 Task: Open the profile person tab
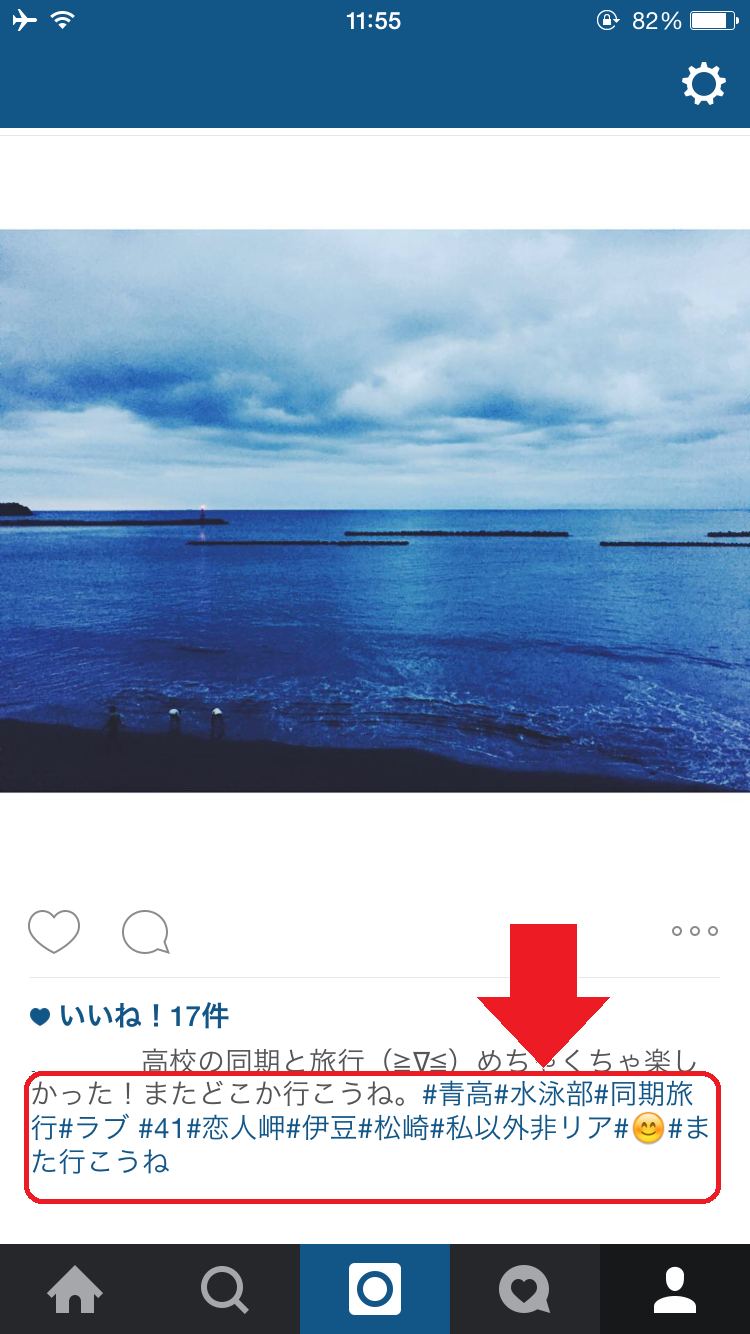click(x=675, y=1289)
